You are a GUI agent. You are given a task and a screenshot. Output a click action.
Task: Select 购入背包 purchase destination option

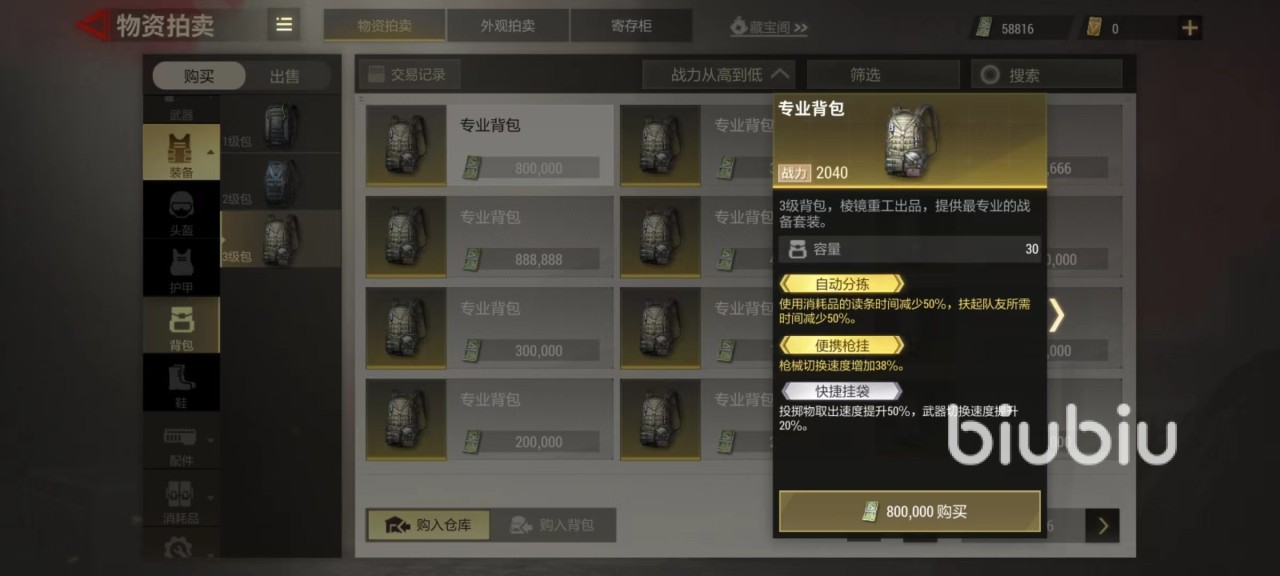pyautogui.click(x=552, y=524)
